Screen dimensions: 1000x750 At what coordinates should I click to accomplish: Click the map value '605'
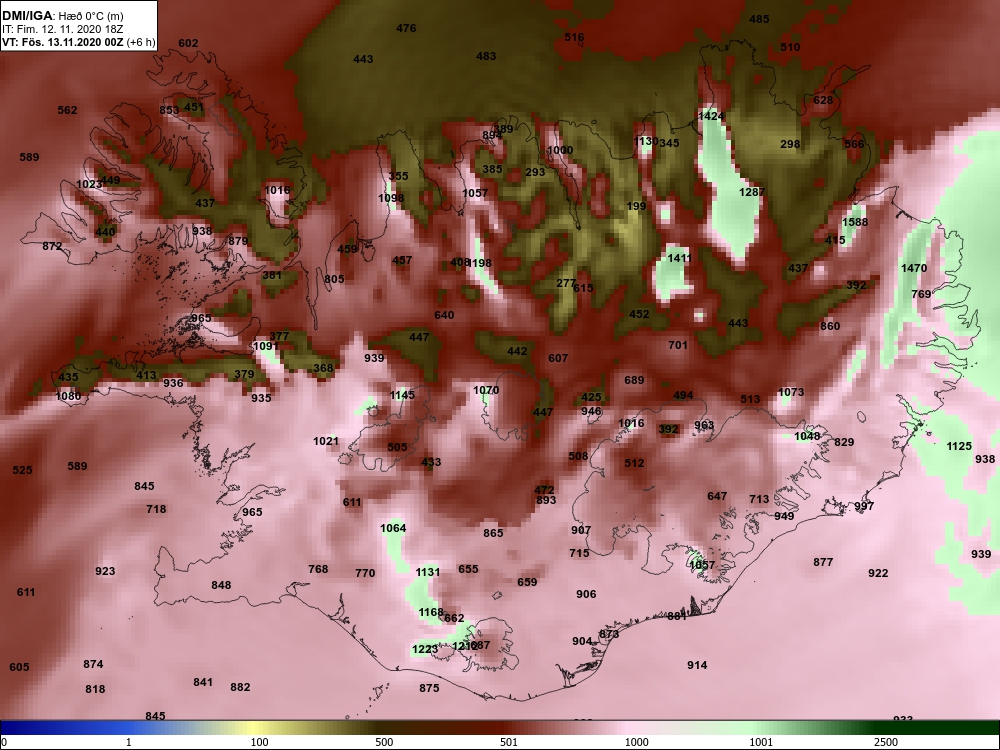19,667
